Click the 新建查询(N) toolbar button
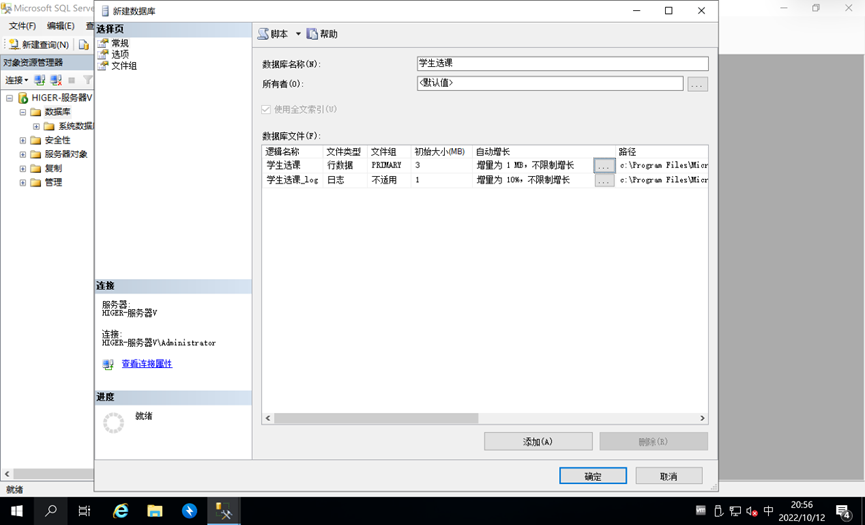Viewport: 865px width, 525px height. (39, 45)
